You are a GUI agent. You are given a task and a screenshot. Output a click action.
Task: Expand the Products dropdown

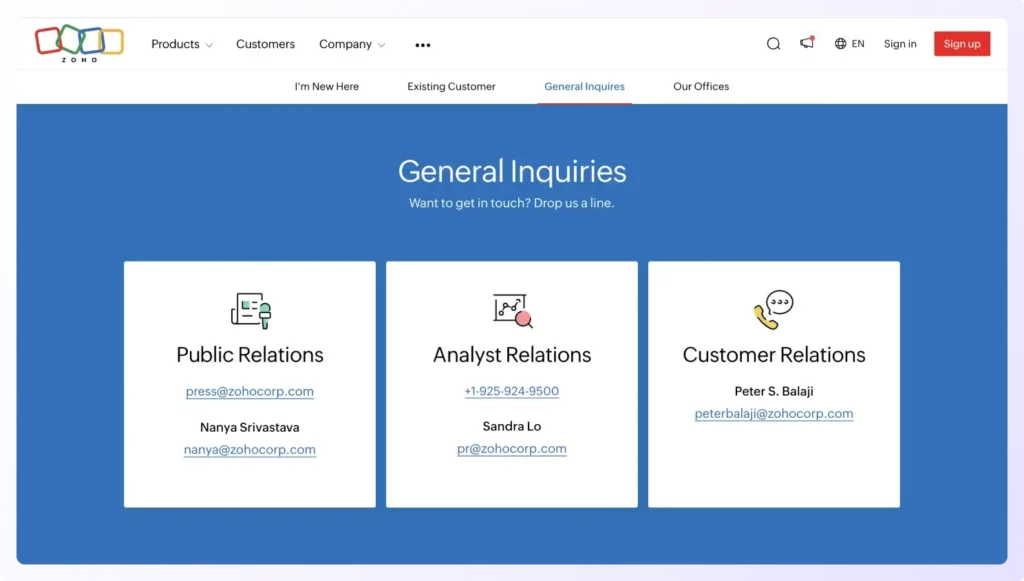click(x=182, y=44)
